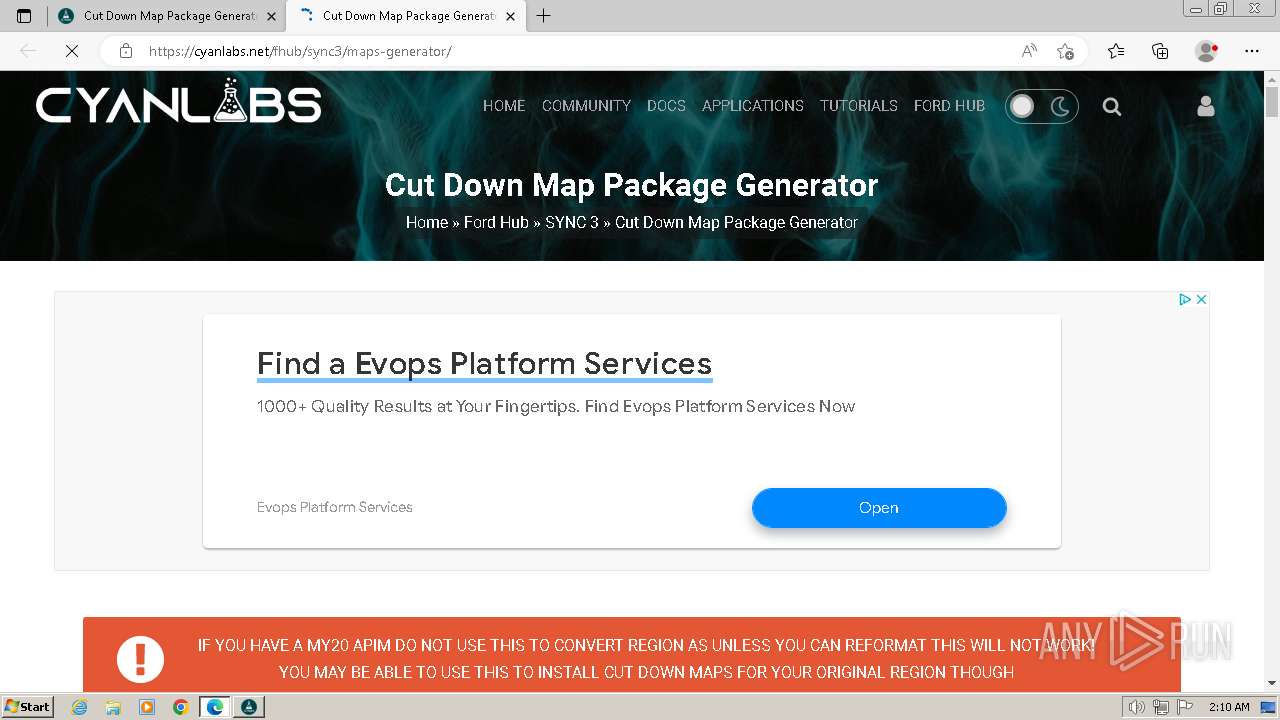Open the tab actions menu icon
Image resolution: width=1280 pixels, height=720 pixels.
click(x=24, y=16)
